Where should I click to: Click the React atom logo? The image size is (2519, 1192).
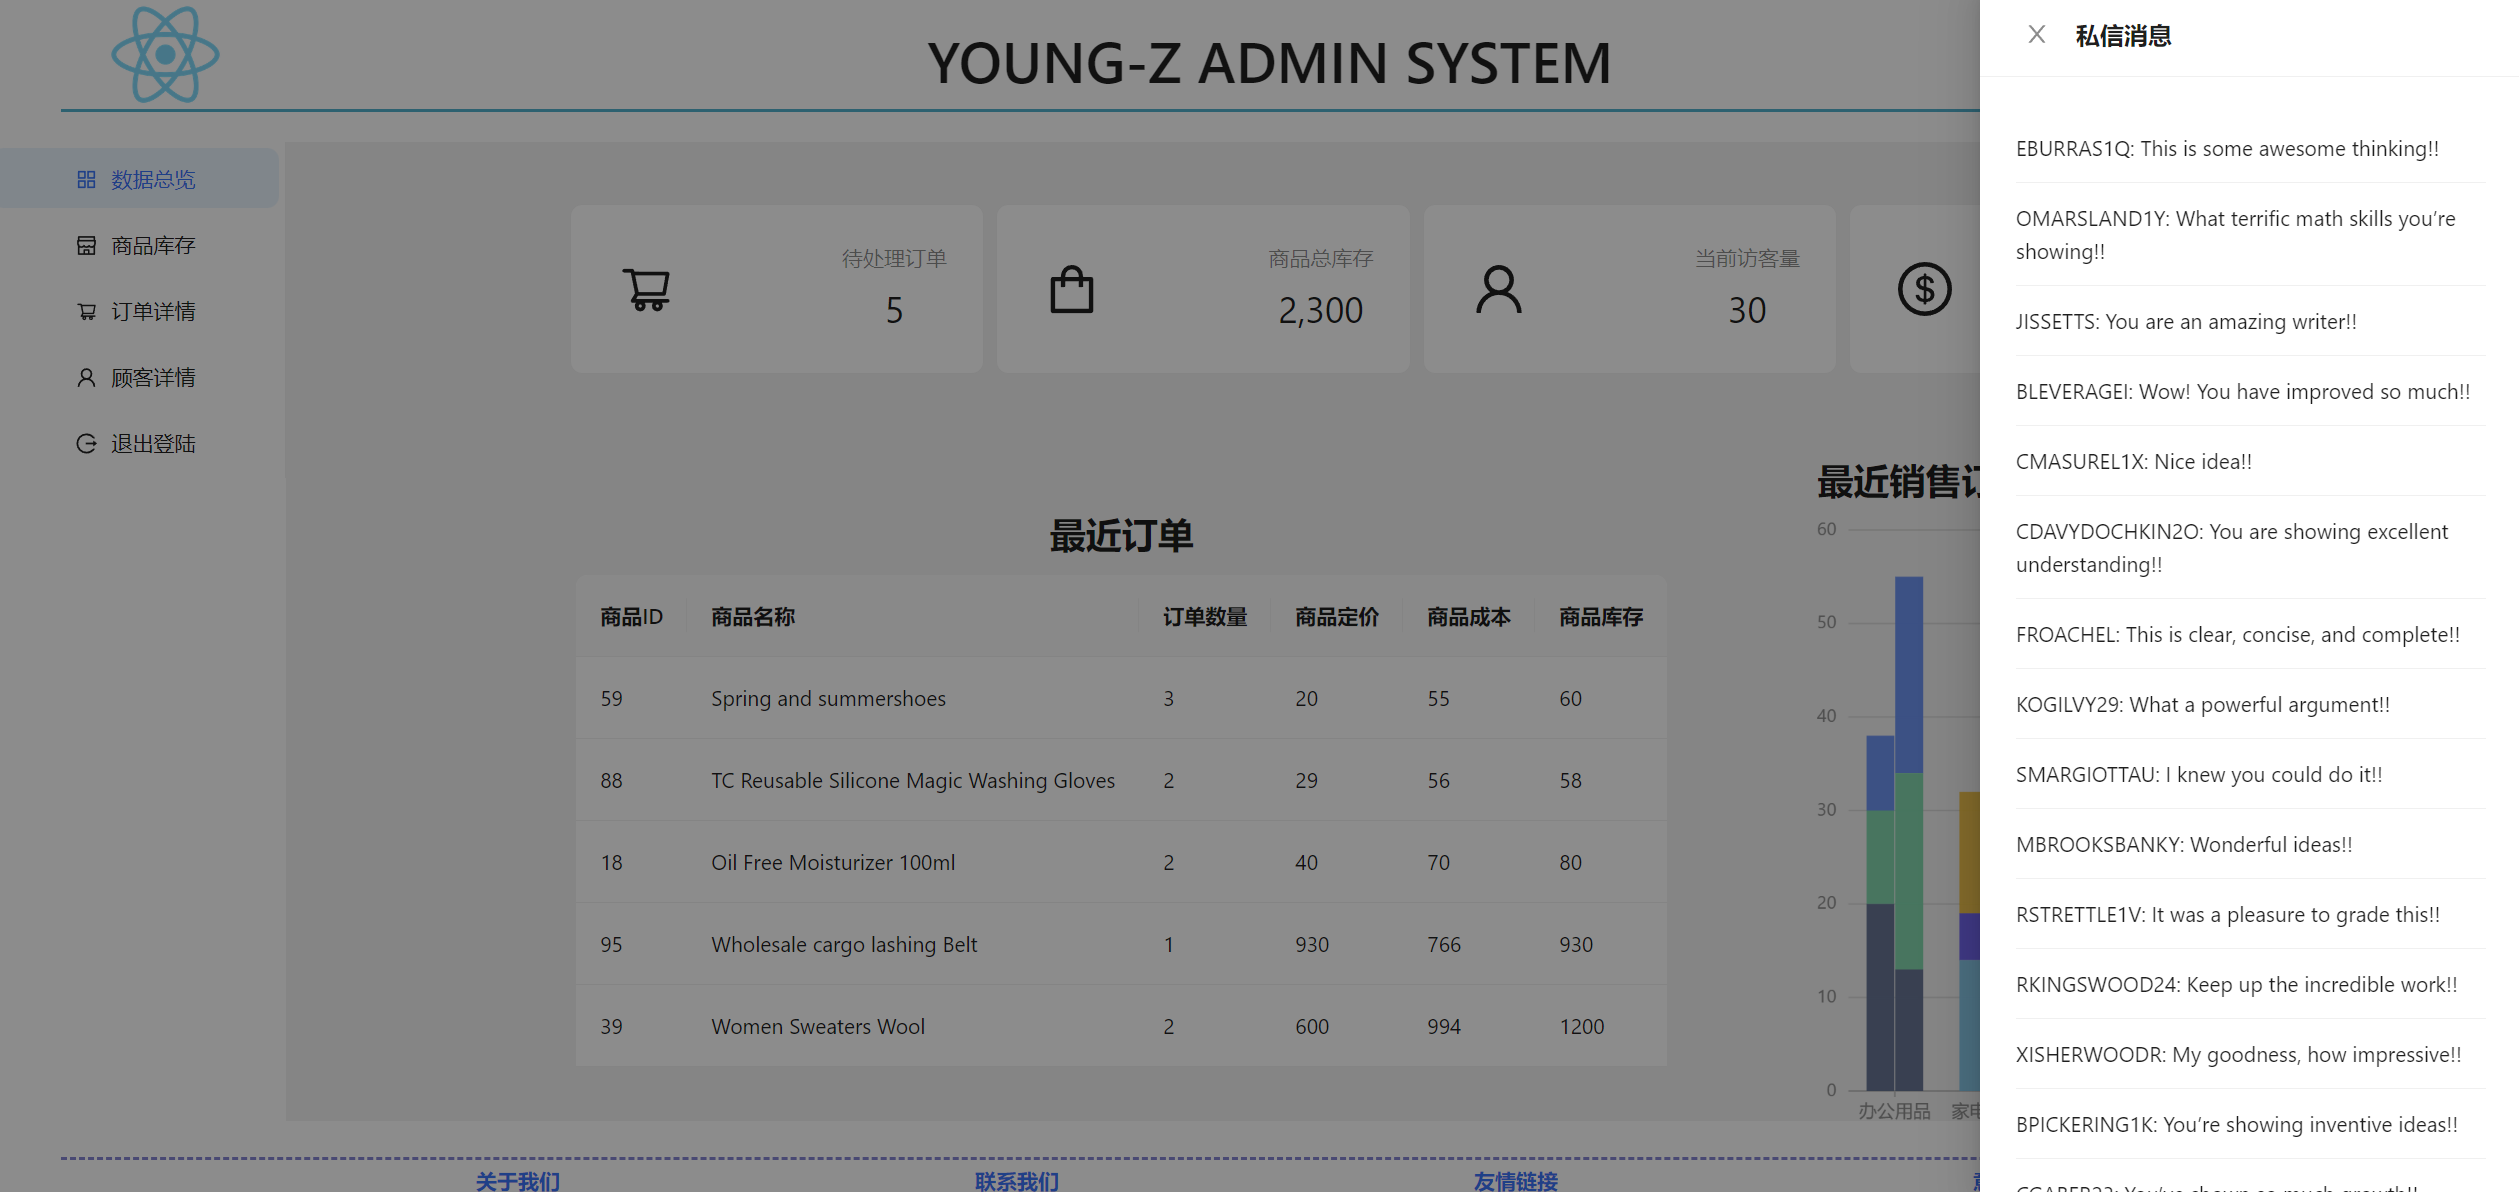tap(165, 55)
